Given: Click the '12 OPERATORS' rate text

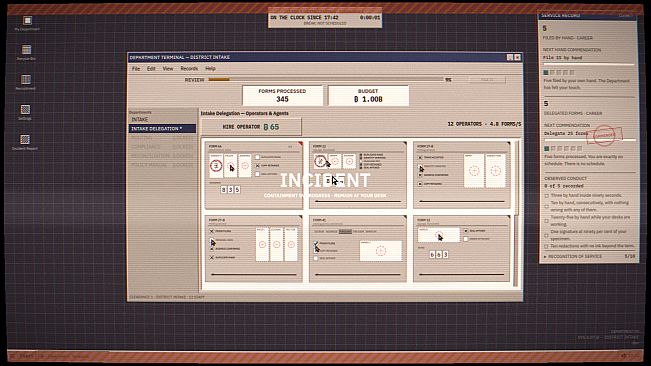Looking at the screenshot, I should coord(484,124).
